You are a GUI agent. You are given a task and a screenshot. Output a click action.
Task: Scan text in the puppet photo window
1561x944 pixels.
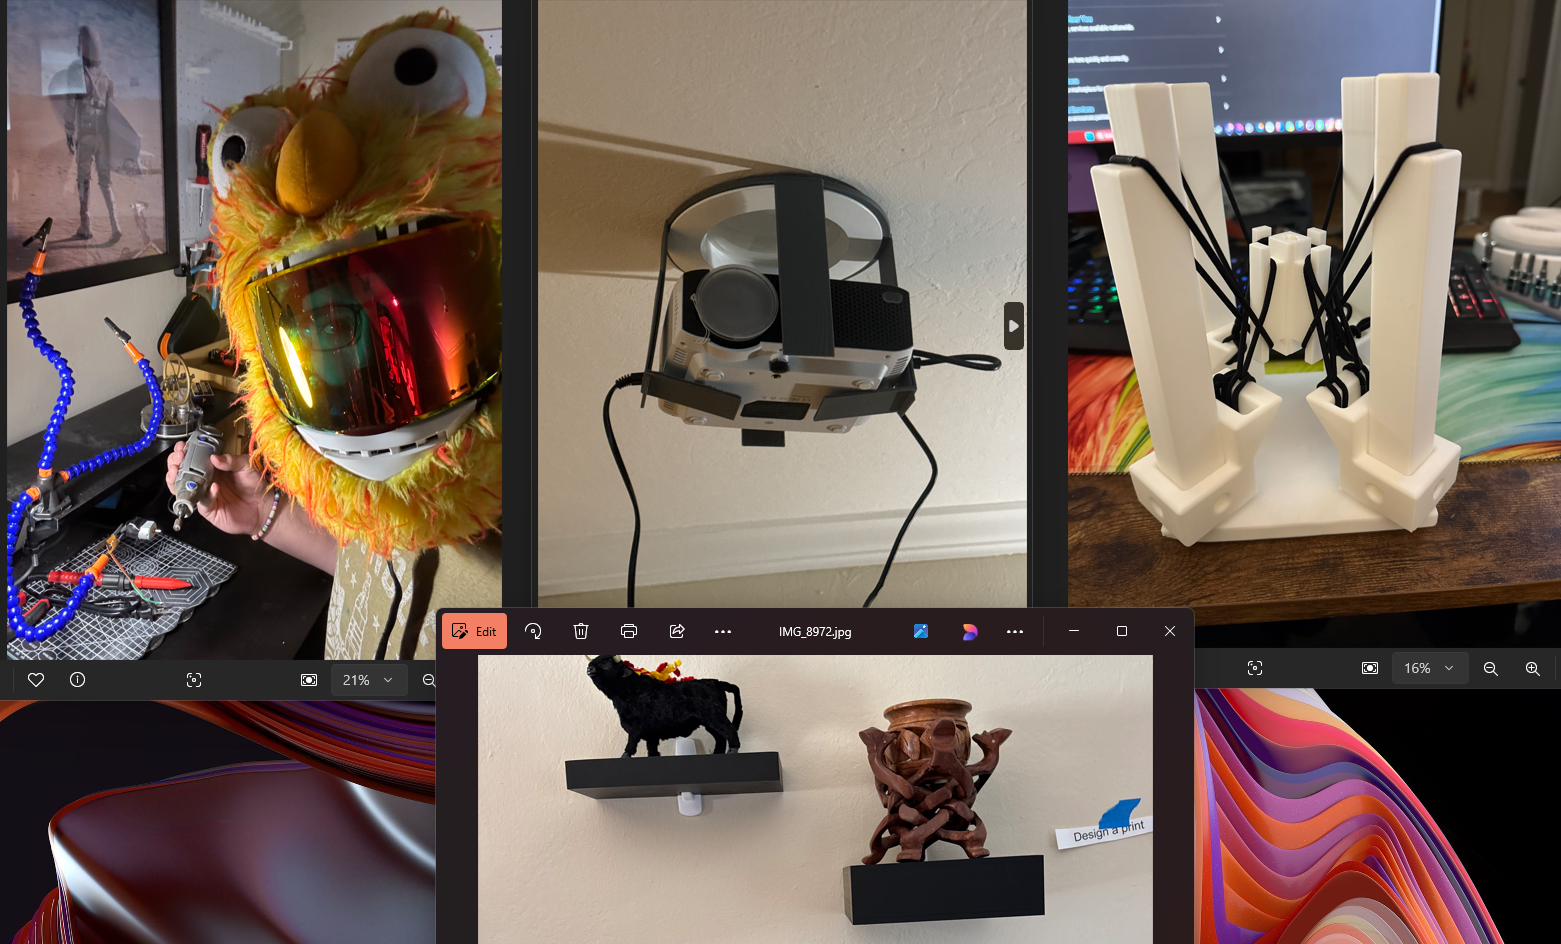(x=194, y=680)
